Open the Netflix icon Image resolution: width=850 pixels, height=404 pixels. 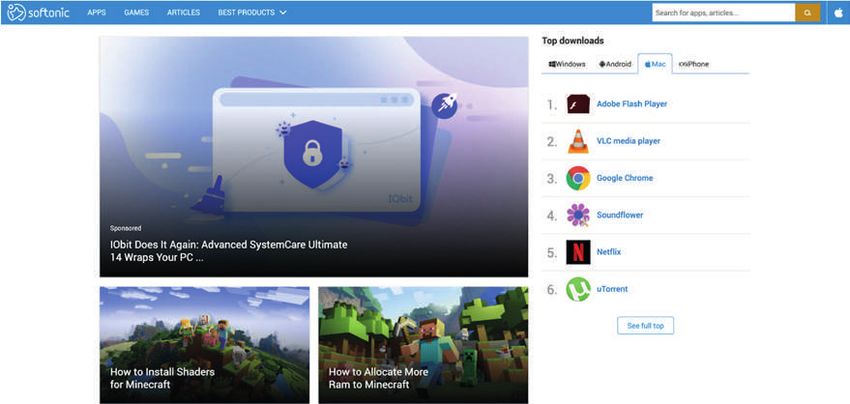[x=578, y=252]
